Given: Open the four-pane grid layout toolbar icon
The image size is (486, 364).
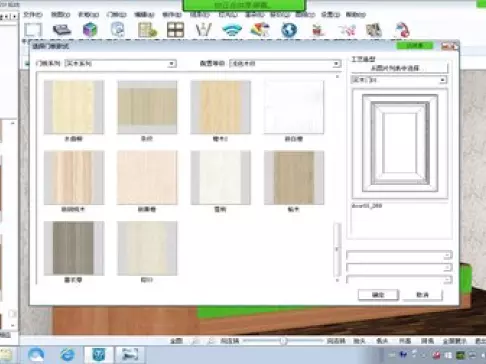Looking at the screenshot, I should coord(175,30).
